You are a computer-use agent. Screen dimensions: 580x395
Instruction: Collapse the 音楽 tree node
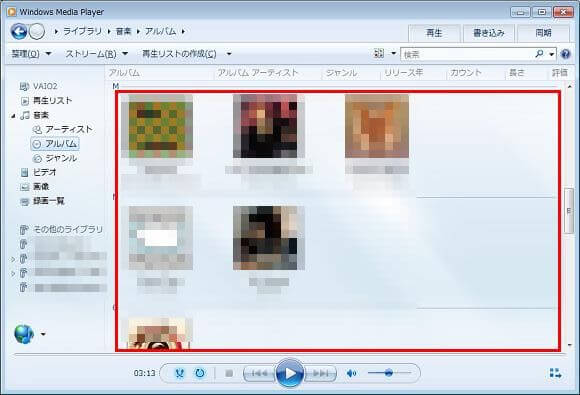13,116
